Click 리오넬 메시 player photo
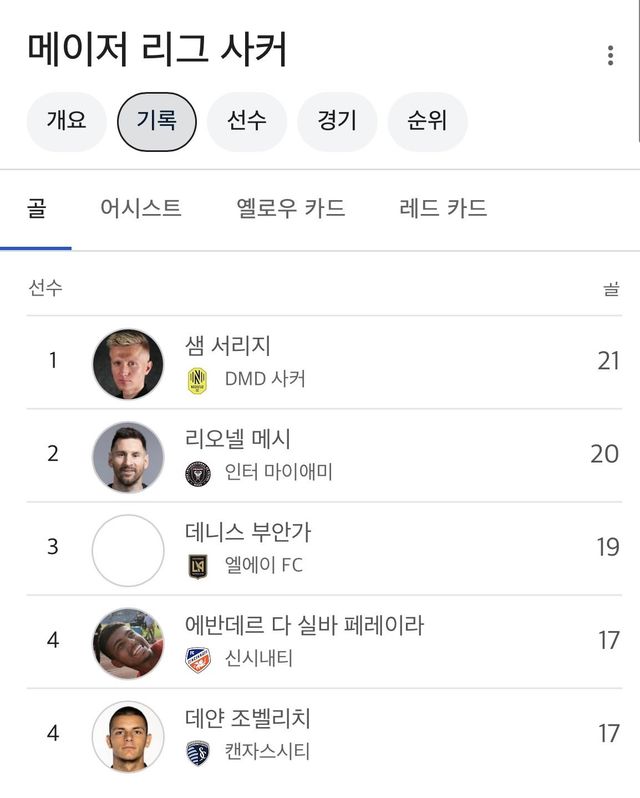The image size is (640, 798). click(128, 456)
